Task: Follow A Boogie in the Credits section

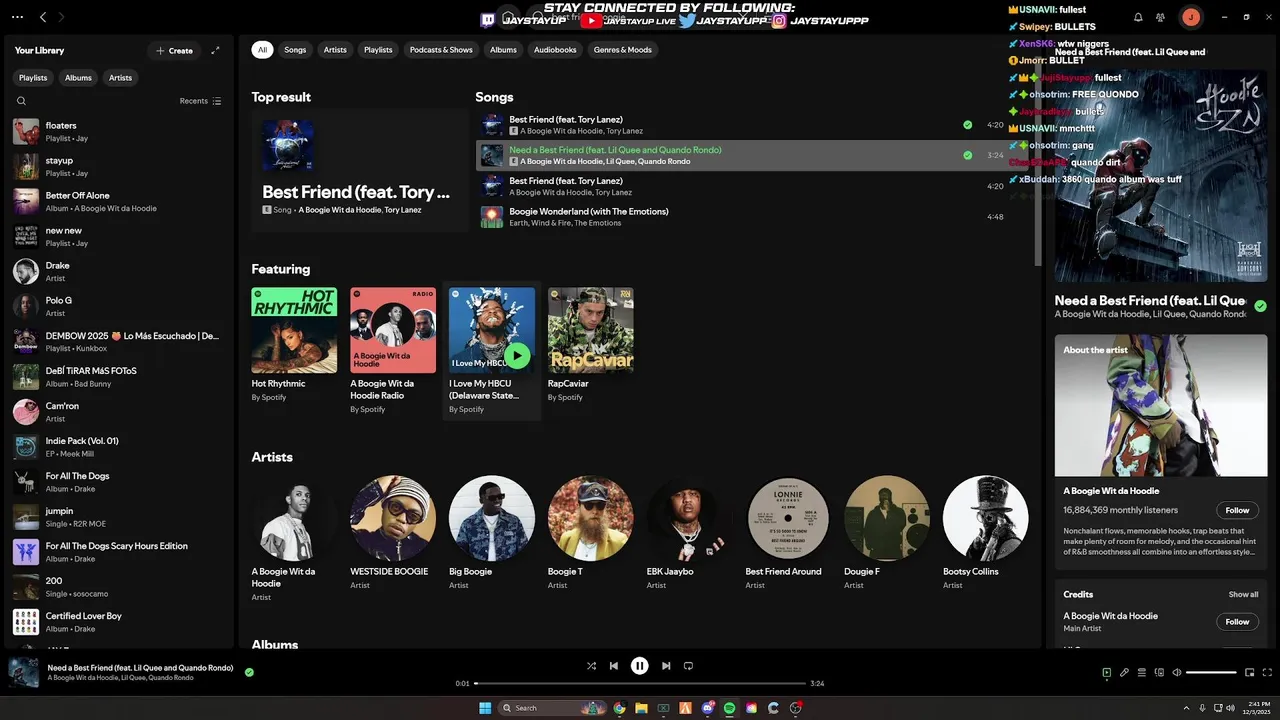Action: click(1237, 622)
